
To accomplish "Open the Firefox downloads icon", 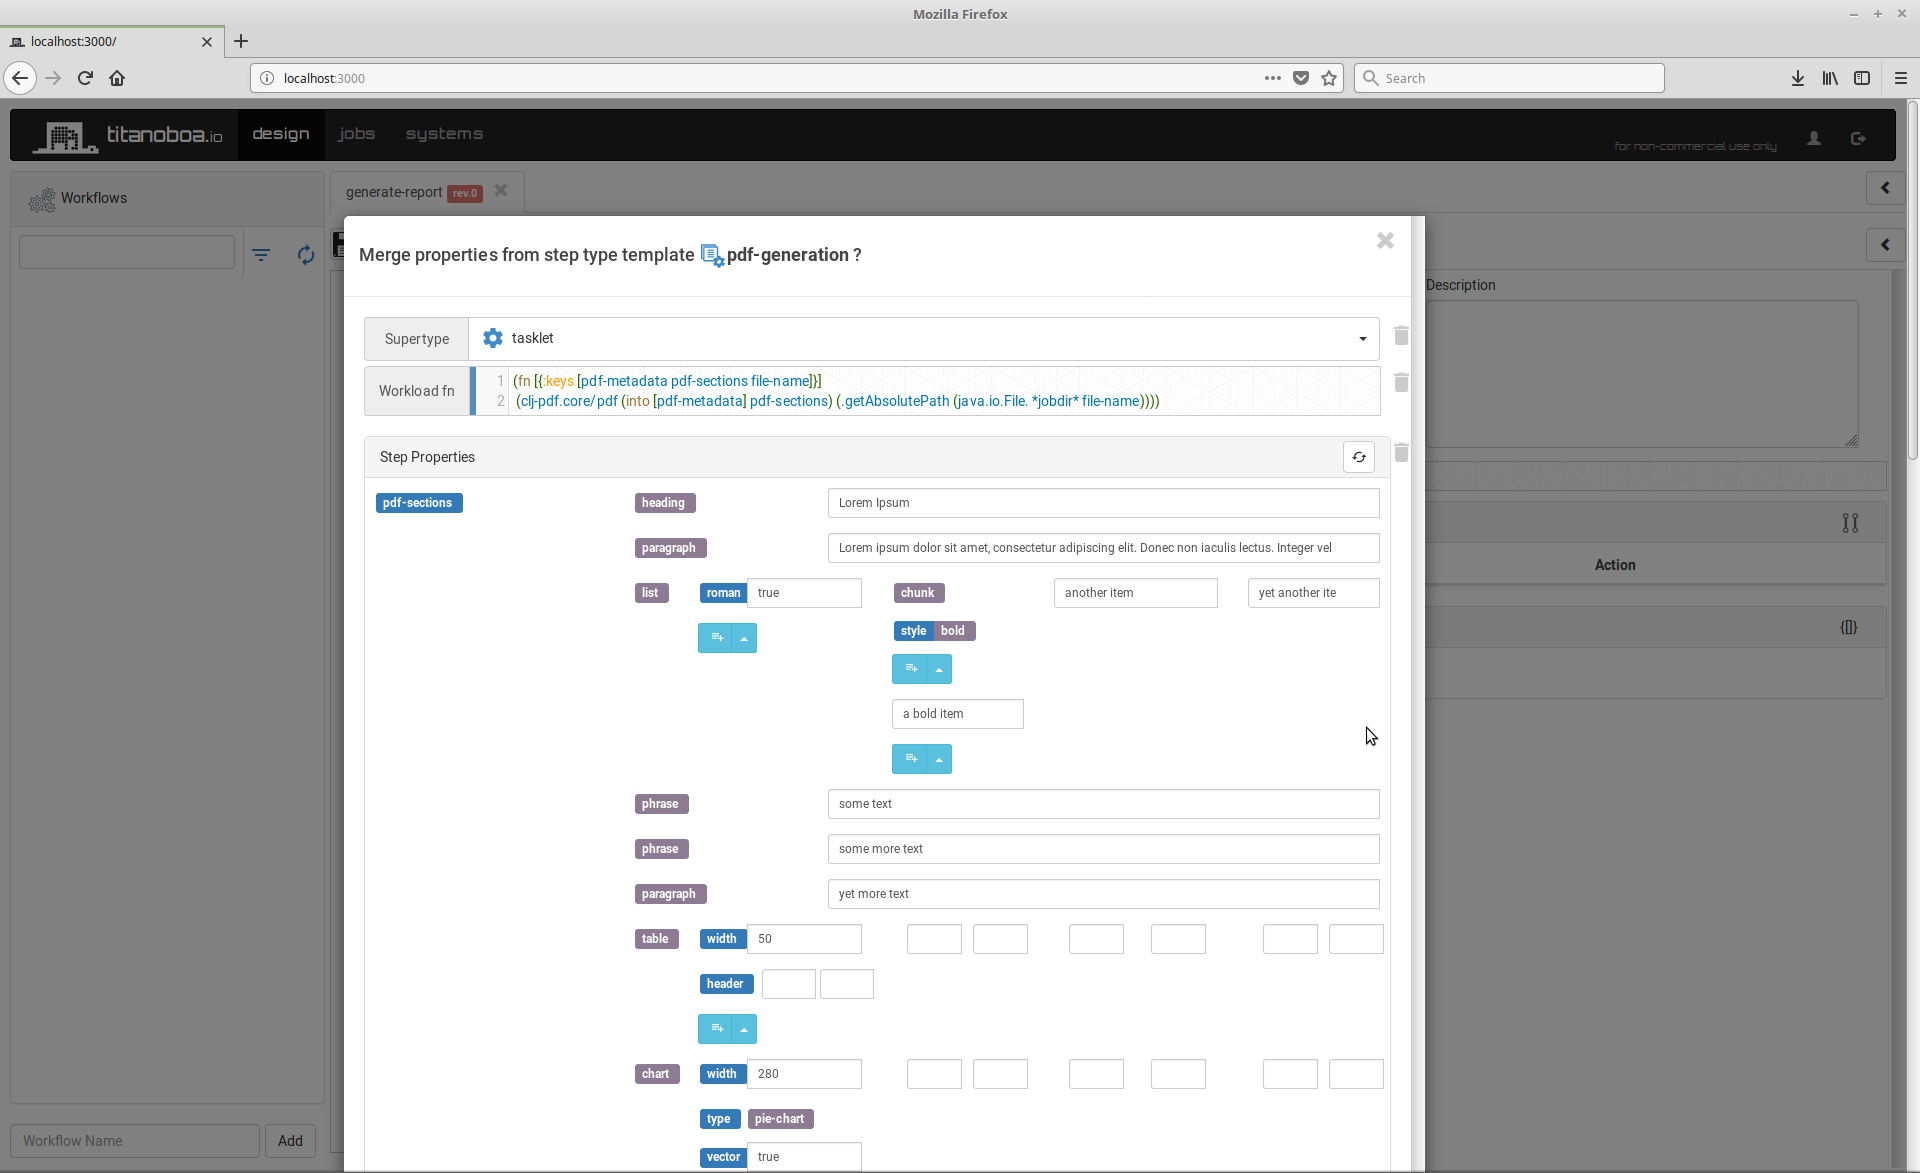I will click(x=1797, y=78).
